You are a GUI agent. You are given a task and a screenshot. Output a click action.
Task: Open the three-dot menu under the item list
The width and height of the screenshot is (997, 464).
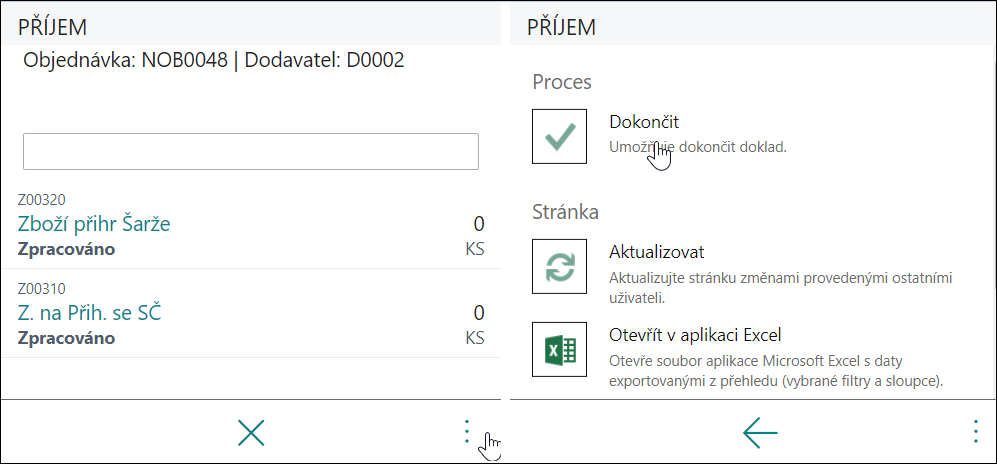click(x=467, y=431)
